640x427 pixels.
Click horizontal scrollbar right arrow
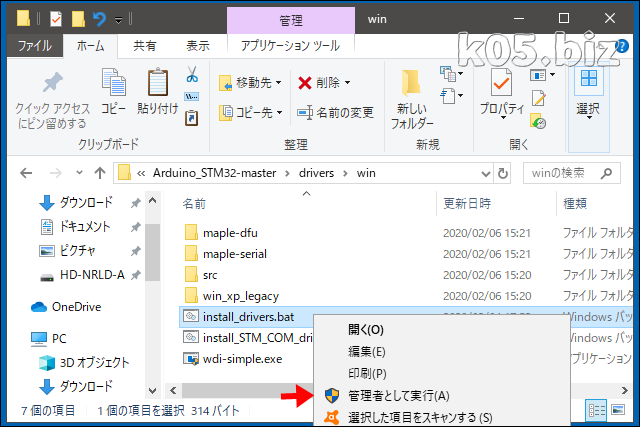(624, 391)
